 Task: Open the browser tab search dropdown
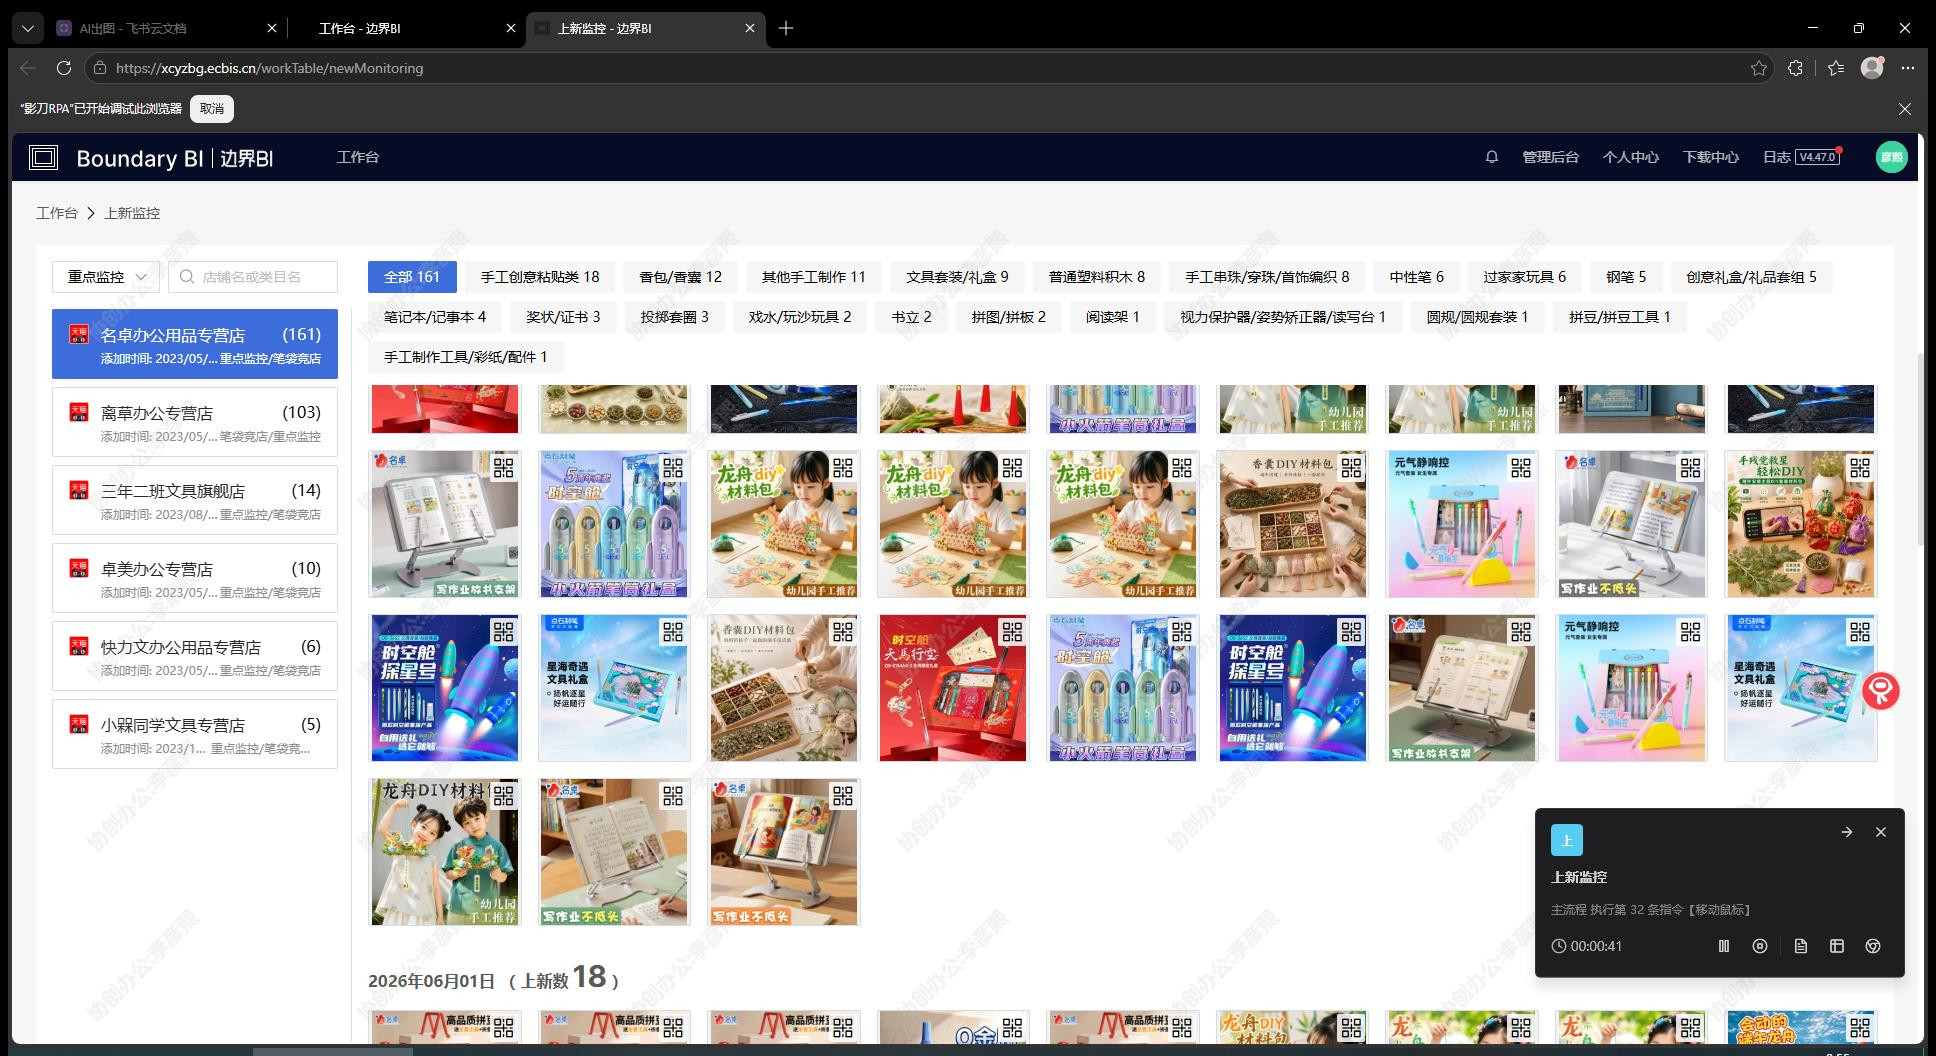click(28, 28)
